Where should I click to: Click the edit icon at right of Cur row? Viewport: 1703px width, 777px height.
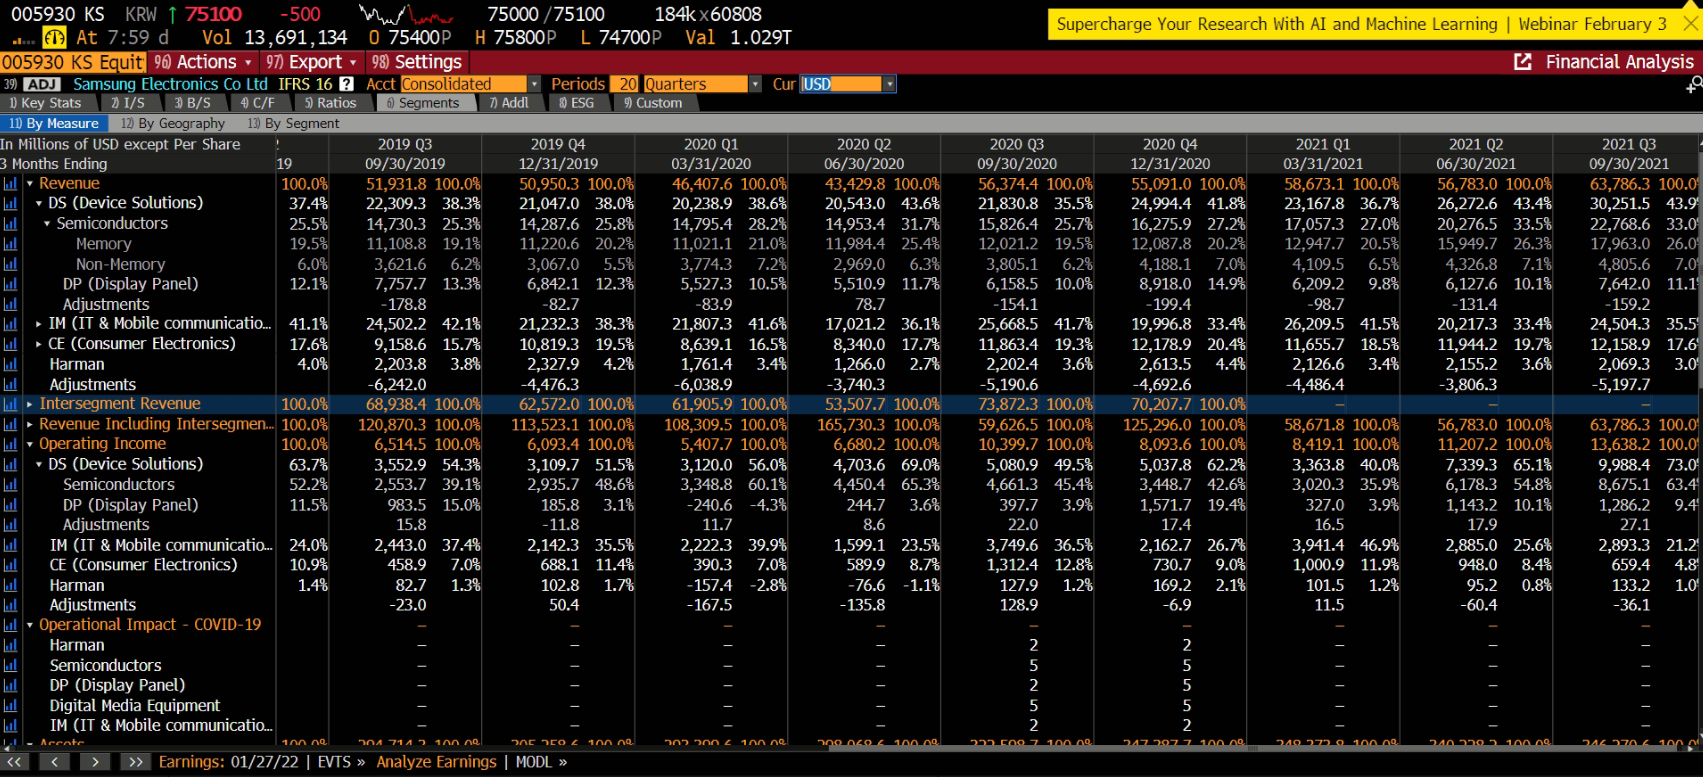click(x=1693, y=86)
